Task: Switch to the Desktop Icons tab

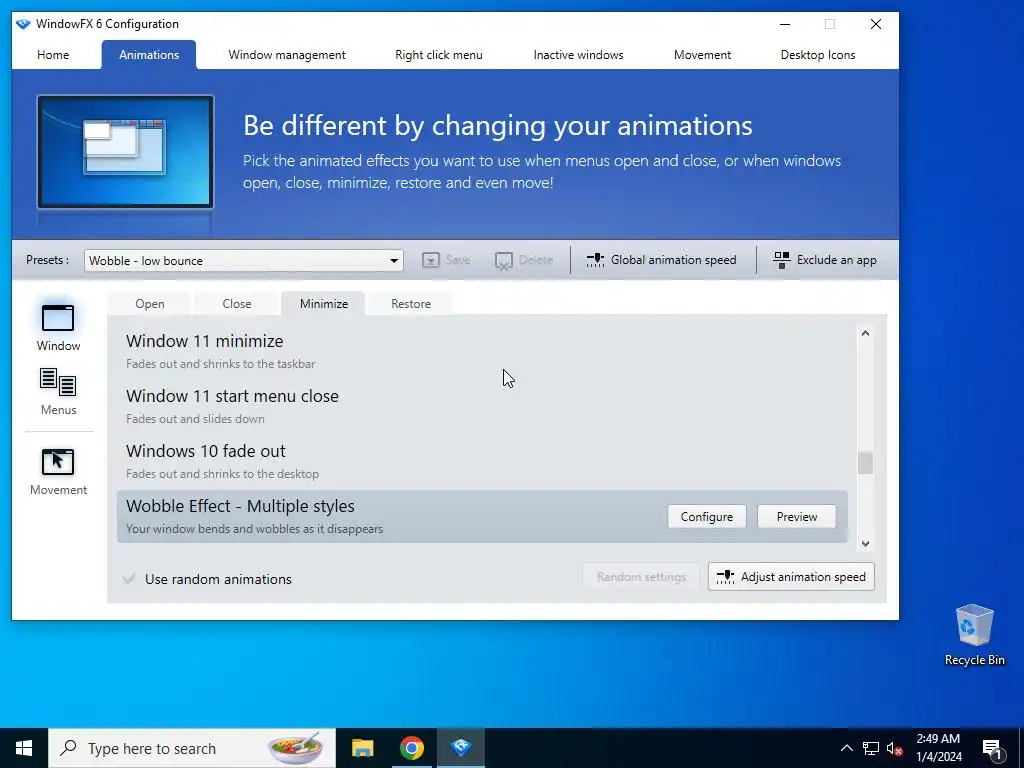Action: click(818, 55)
